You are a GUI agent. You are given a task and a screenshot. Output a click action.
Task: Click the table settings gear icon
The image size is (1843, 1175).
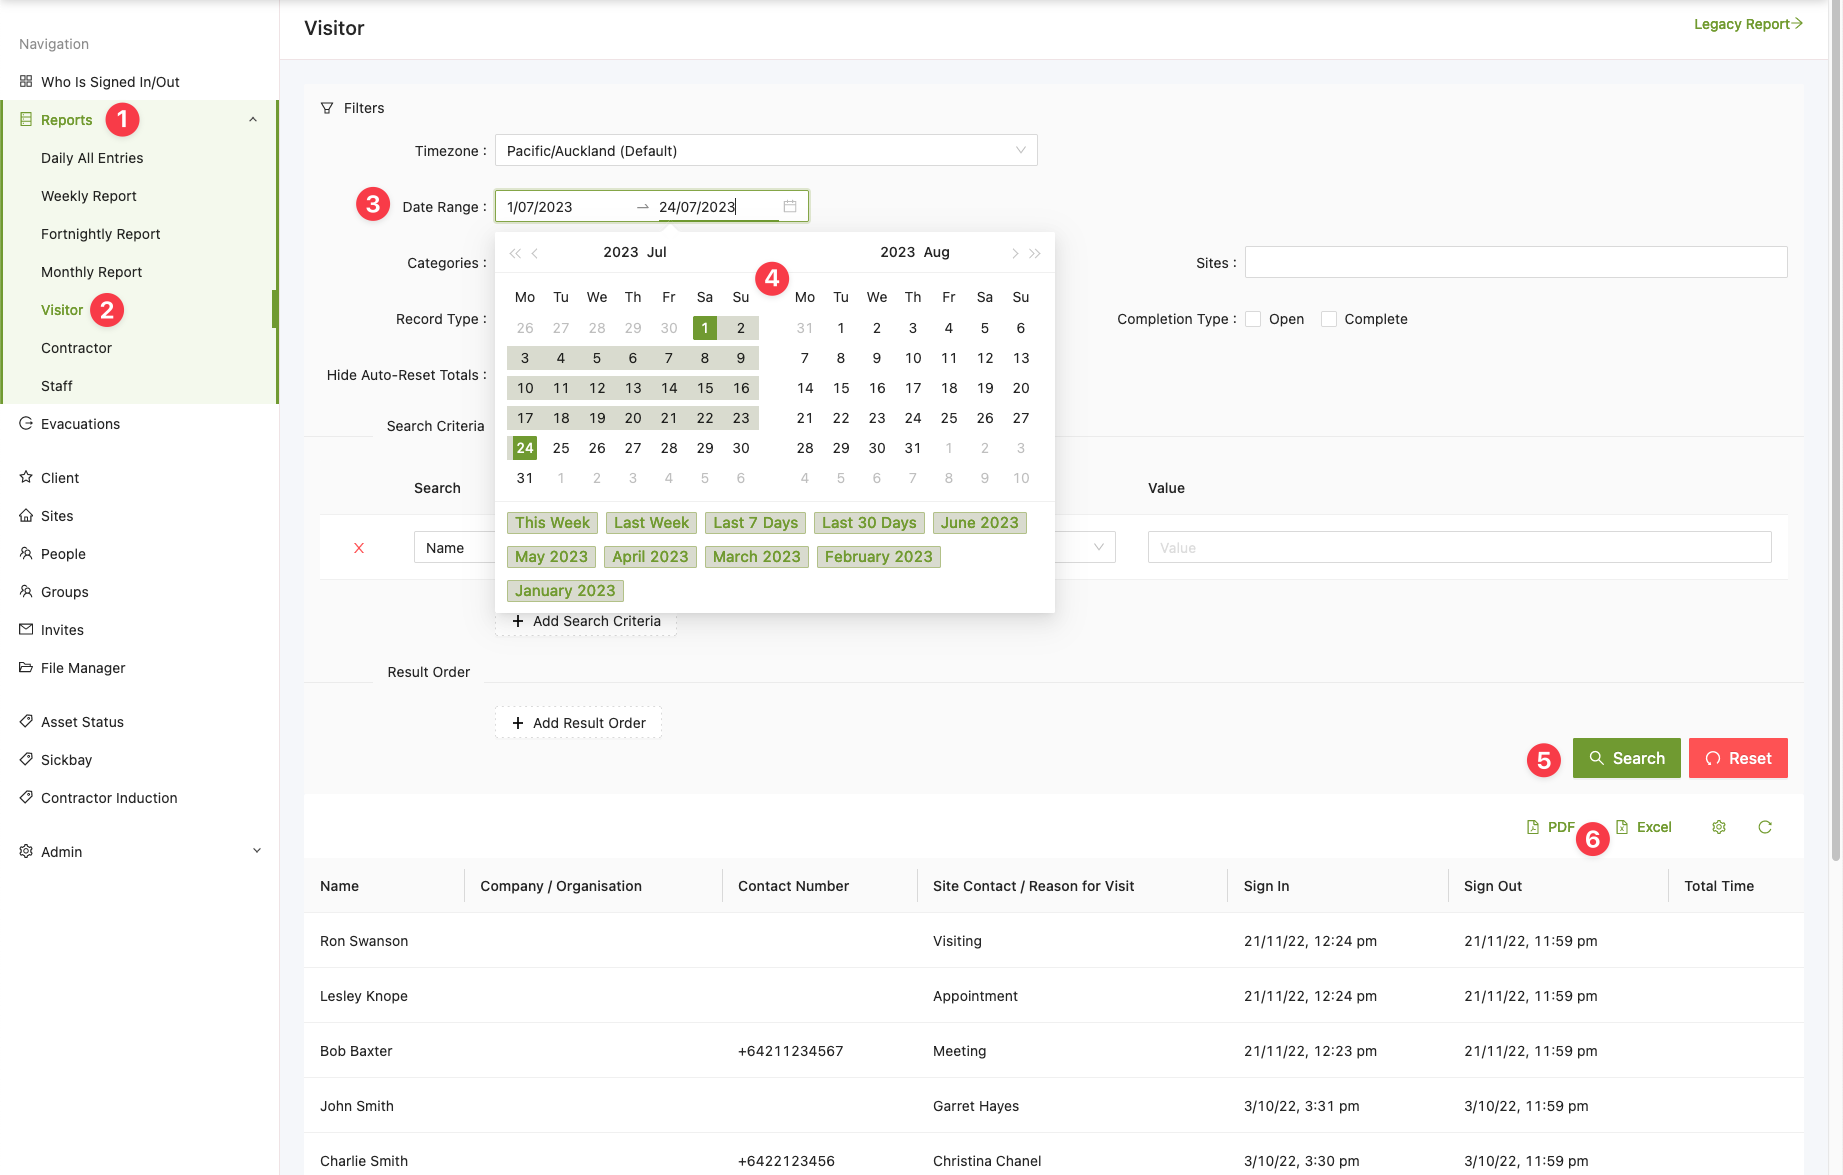[1718, 827]
